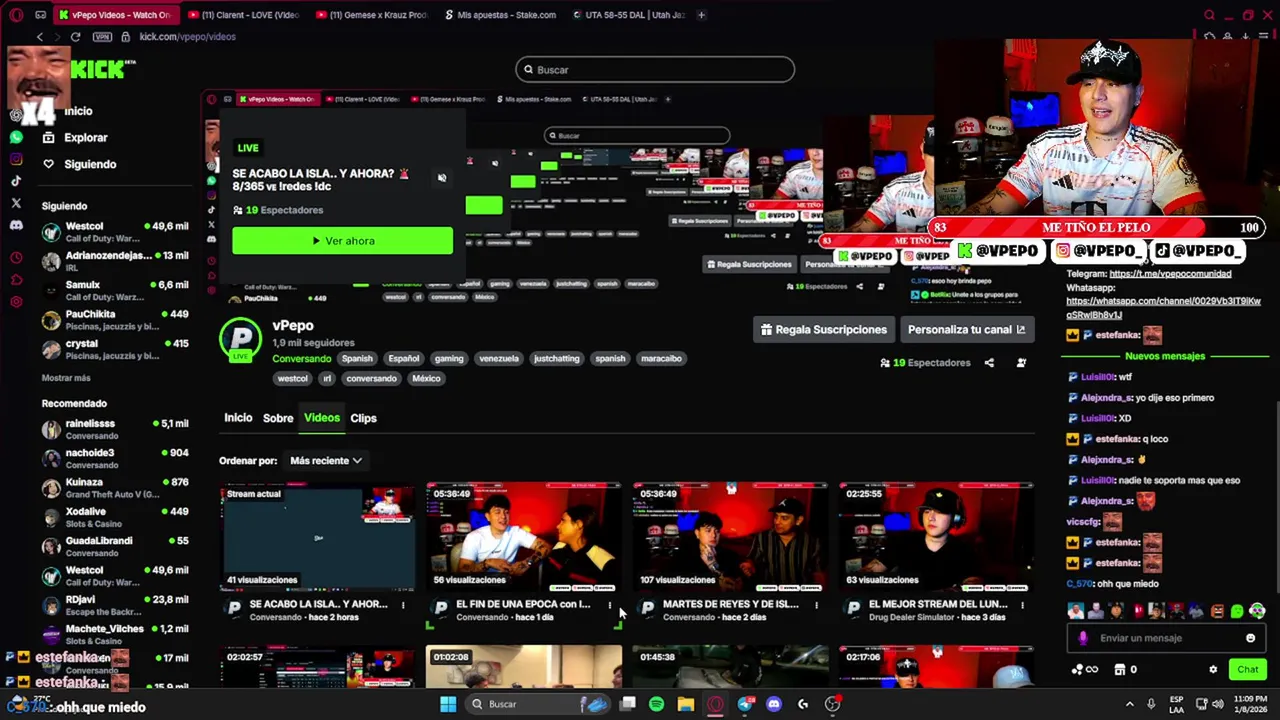Open options menu for EL MEJOR STREAM DEL LUN video
This screenshot has height=720, width=1280.
[x=1022, y=605]
